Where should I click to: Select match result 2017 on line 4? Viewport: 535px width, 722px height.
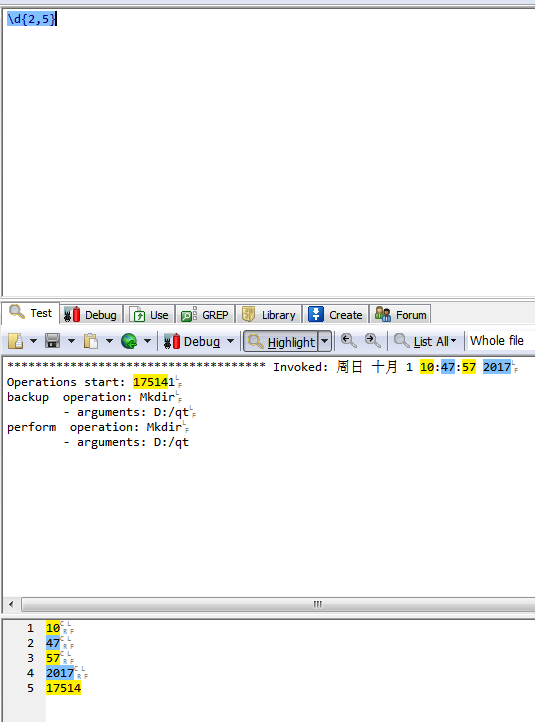60,673
